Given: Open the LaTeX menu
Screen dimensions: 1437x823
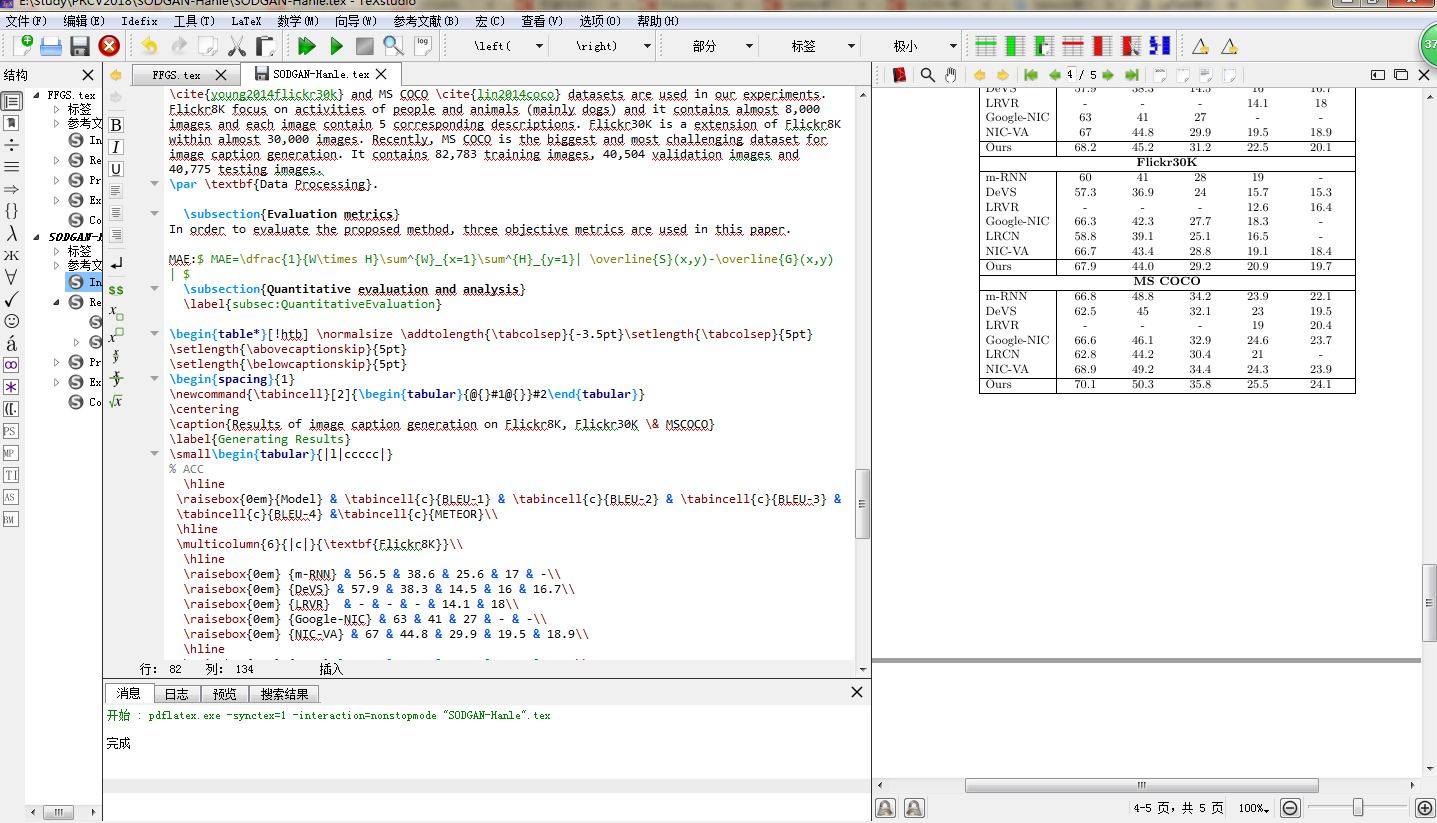Looking at the screenshot, I should click(246, 20).
